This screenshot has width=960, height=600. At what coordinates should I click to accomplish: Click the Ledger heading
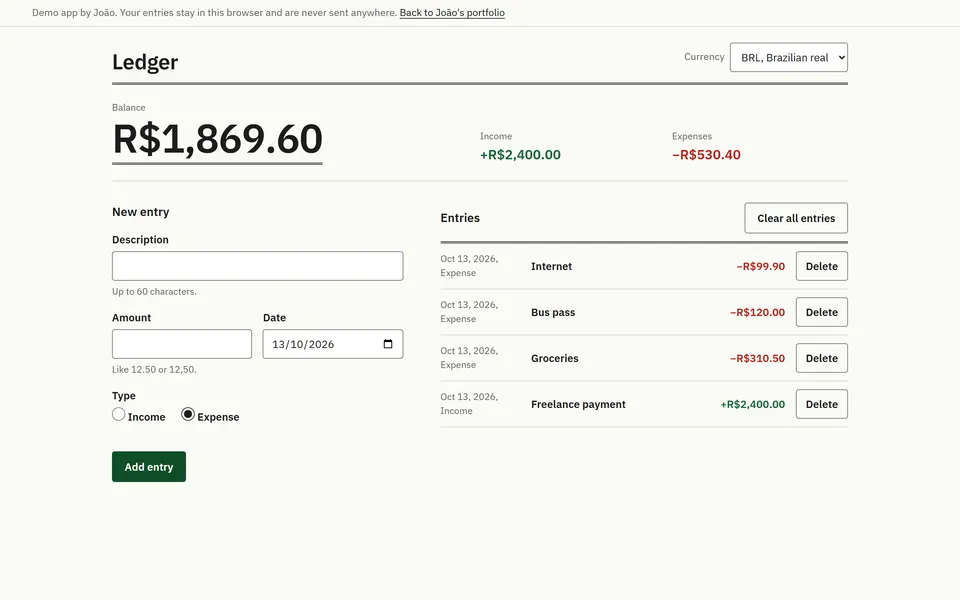click(145, 62)
